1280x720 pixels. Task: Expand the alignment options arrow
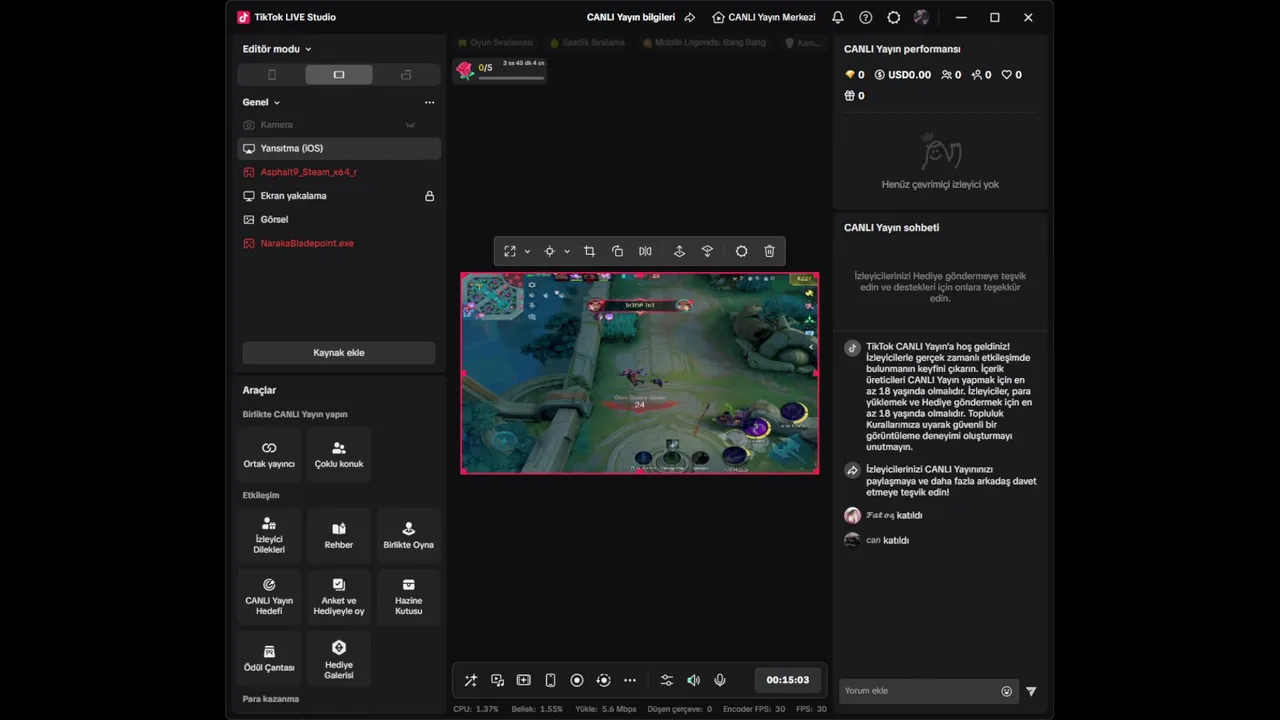tap(567, 252)
